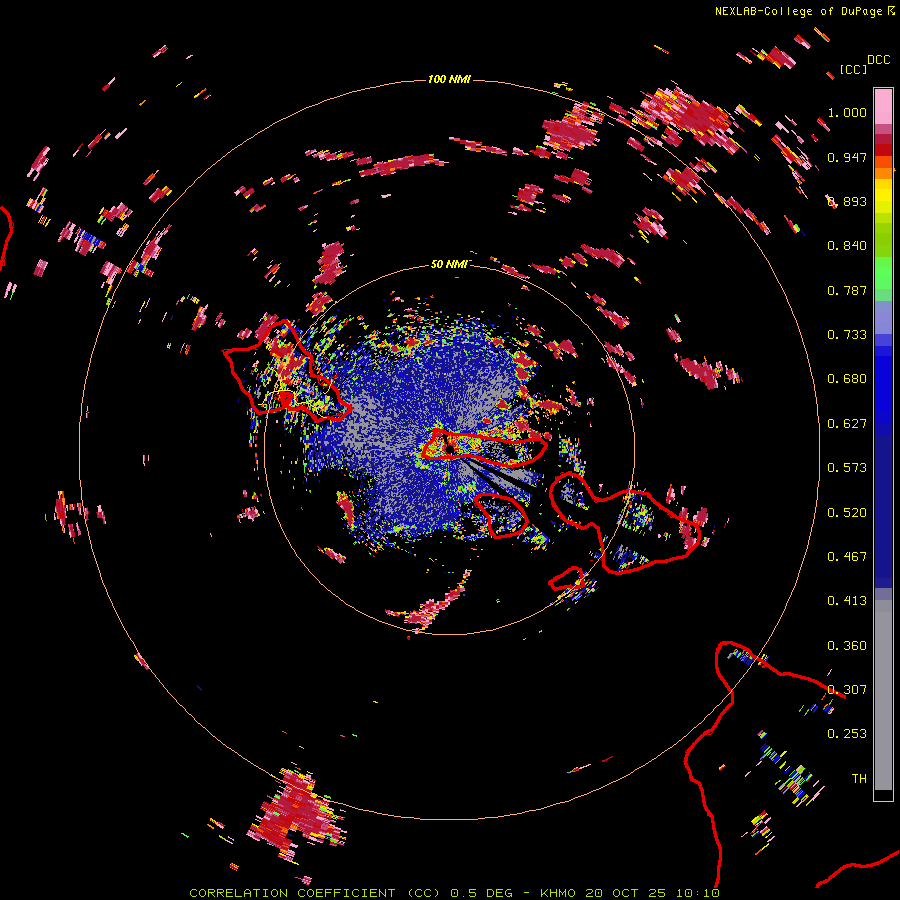Pick the light pink swatch atop color bar

[883, 106]
